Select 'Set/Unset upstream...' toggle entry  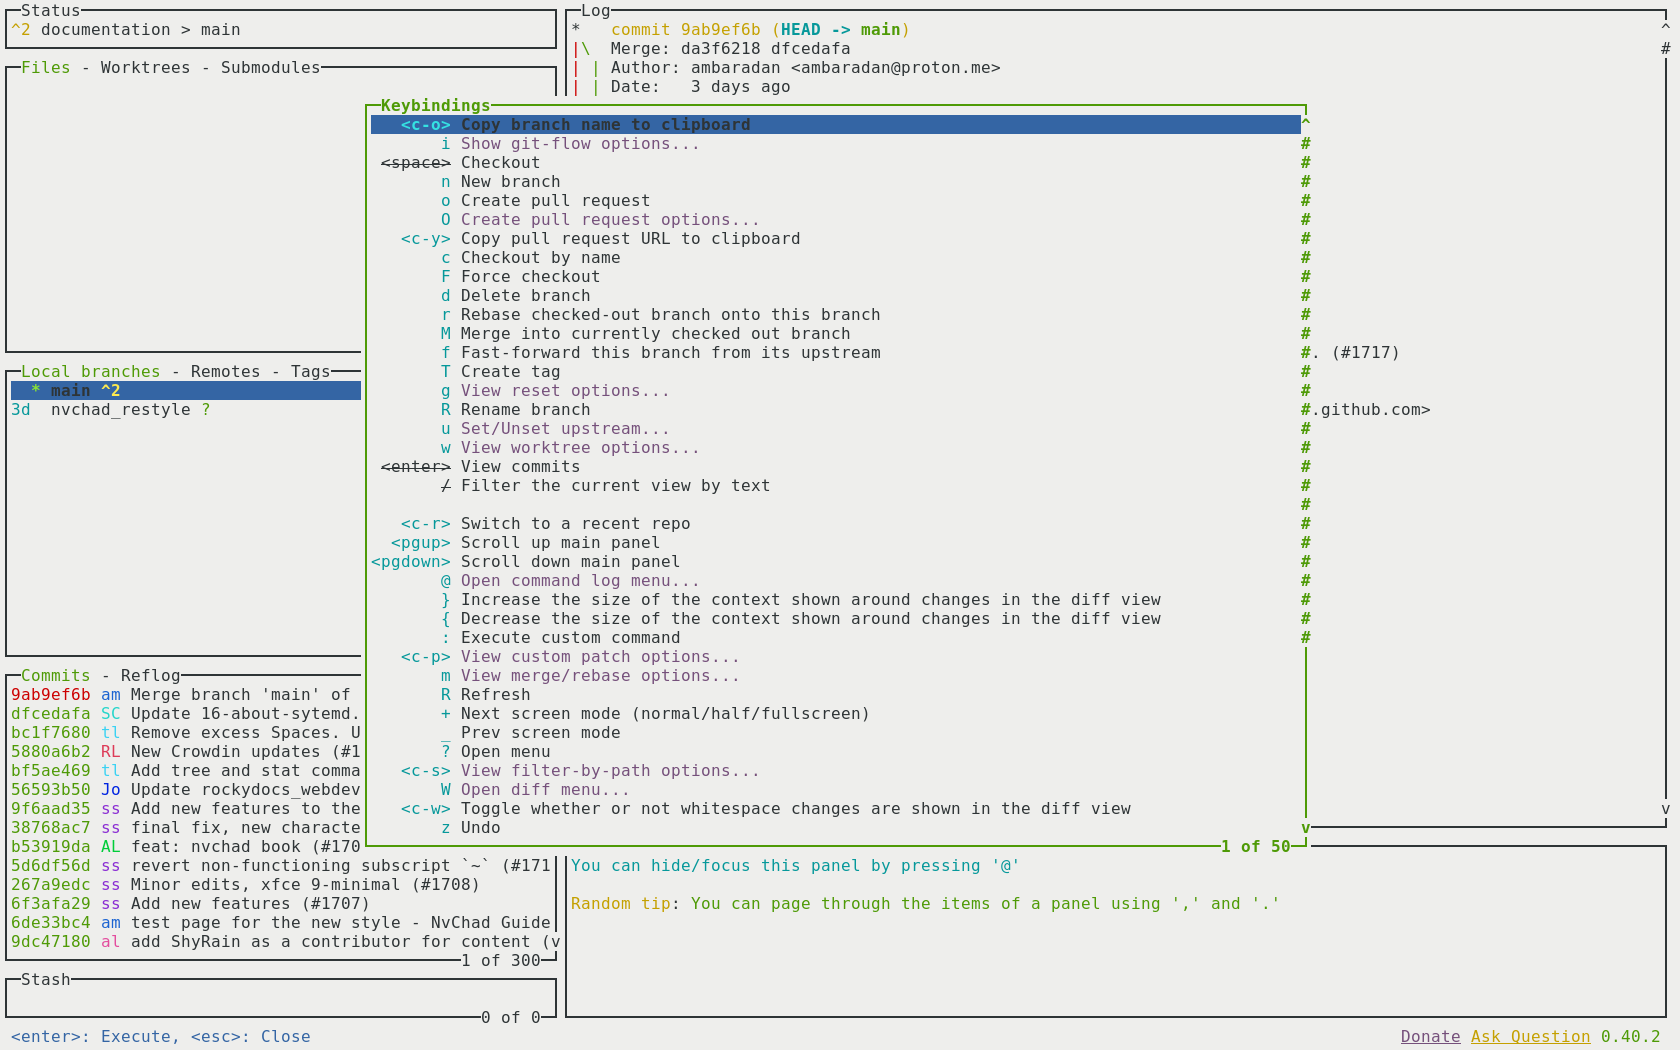pyautogui.click(x=565, y=429)
